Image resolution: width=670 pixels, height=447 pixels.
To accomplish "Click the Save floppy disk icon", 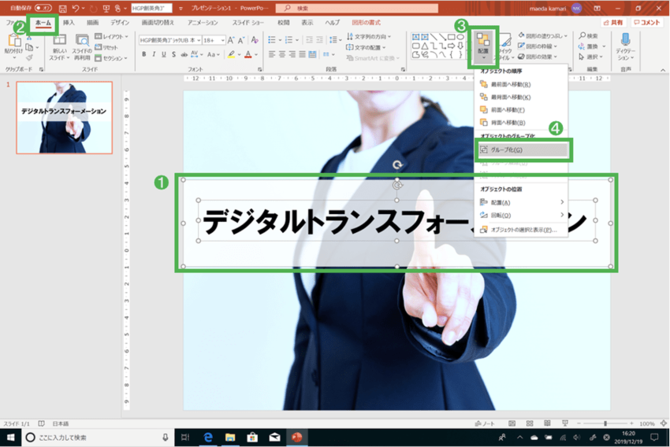I will pyautogui.click(x=62, y=9).
